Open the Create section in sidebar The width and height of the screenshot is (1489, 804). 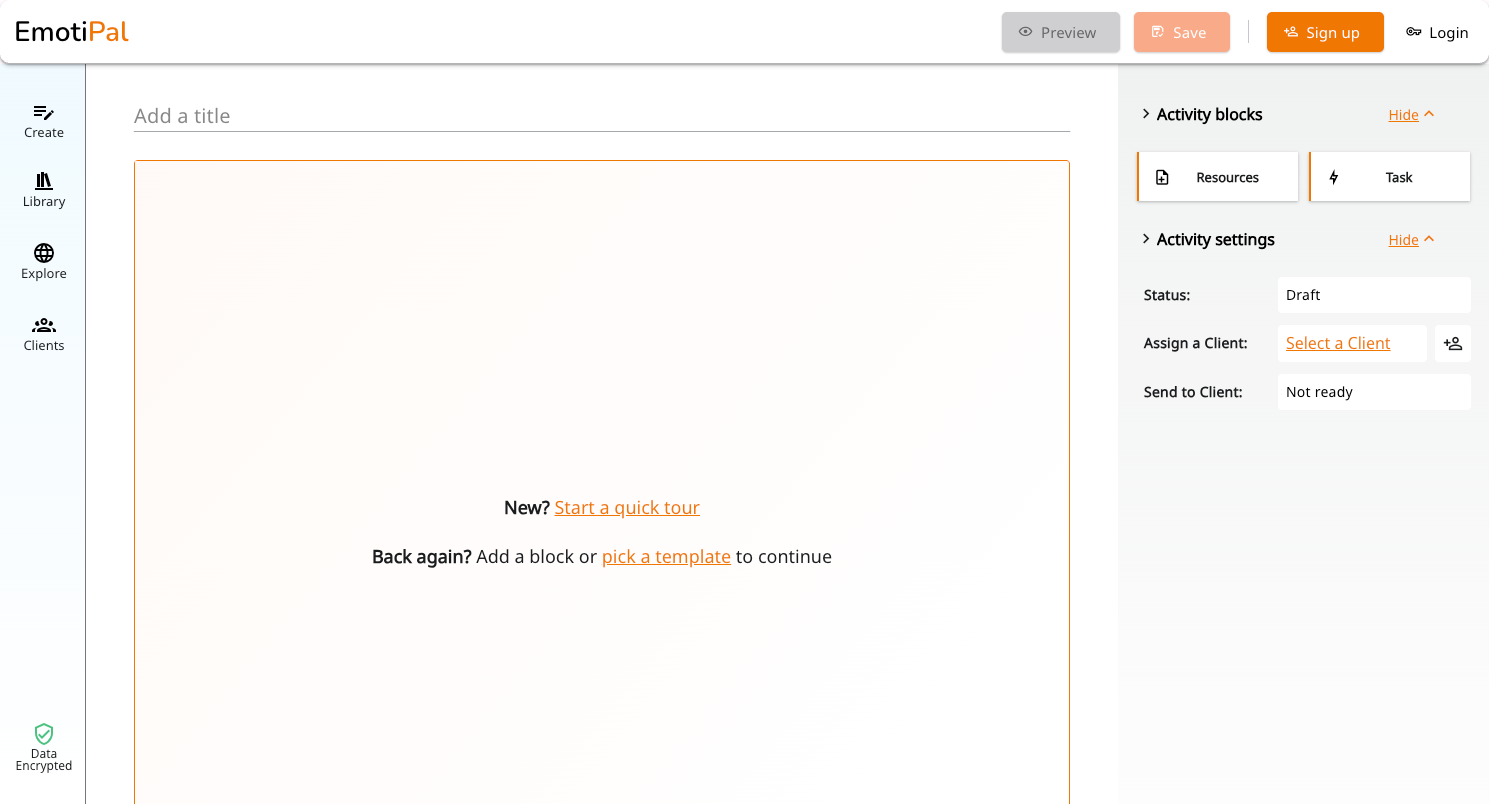43,121
